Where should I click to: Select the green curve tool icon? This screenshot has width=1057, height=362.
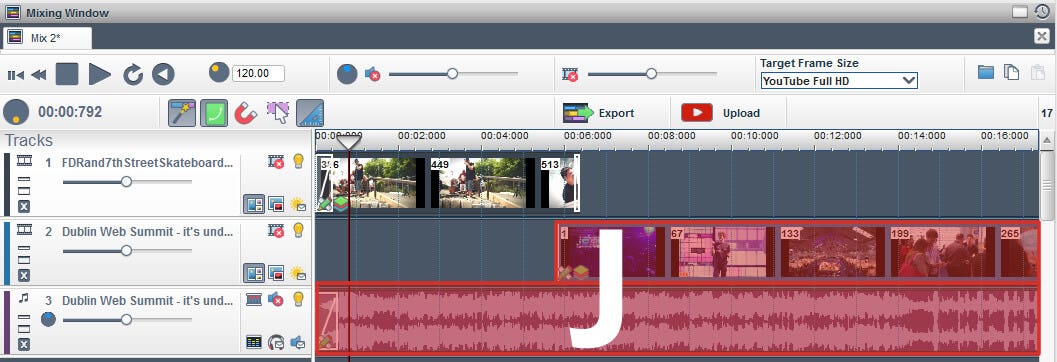tap(214, 113)
